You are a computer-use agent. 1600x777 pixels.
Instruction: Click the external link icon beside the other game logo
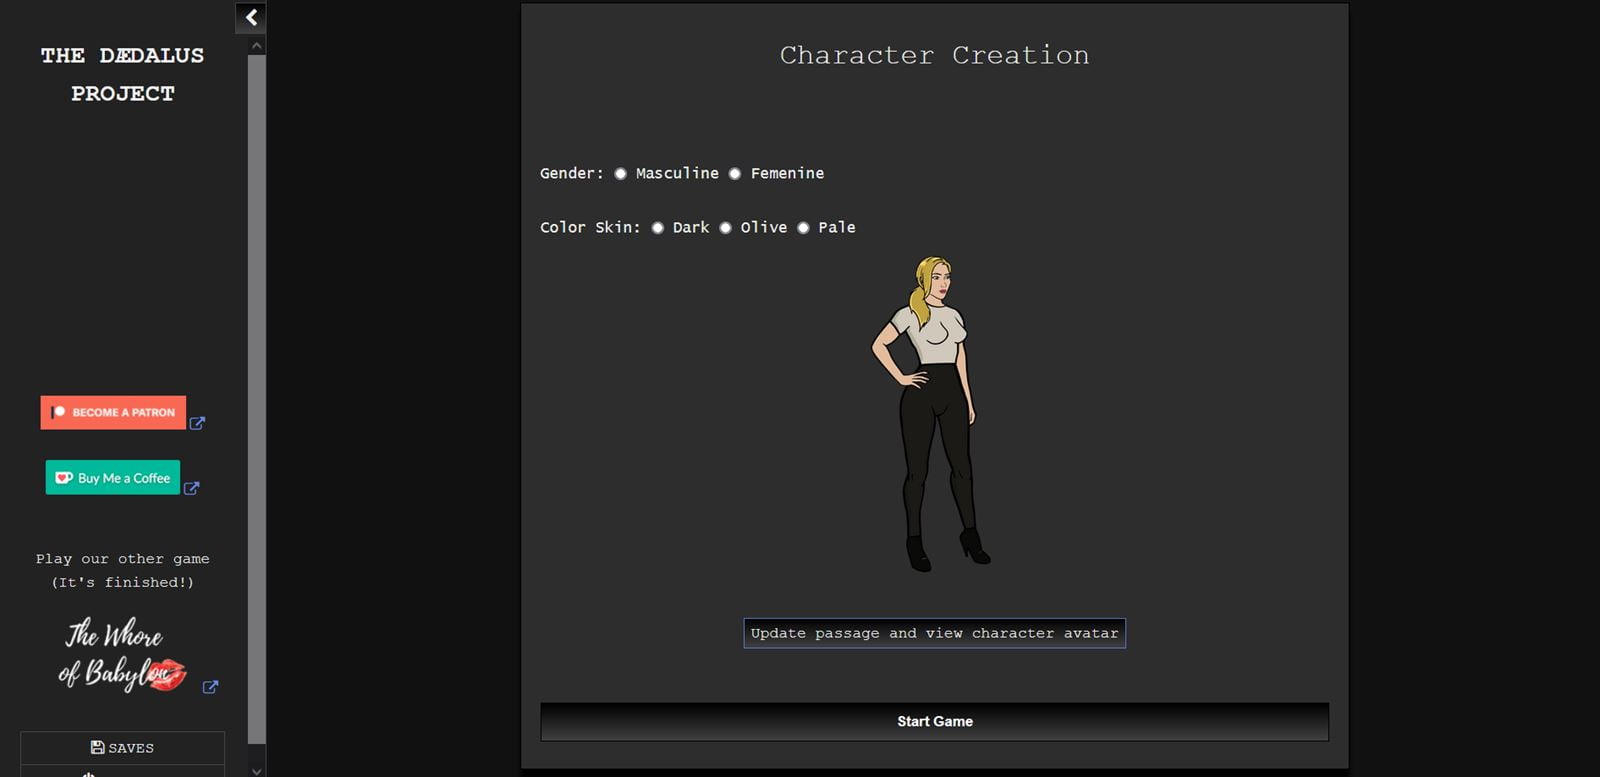pos(210,687)
